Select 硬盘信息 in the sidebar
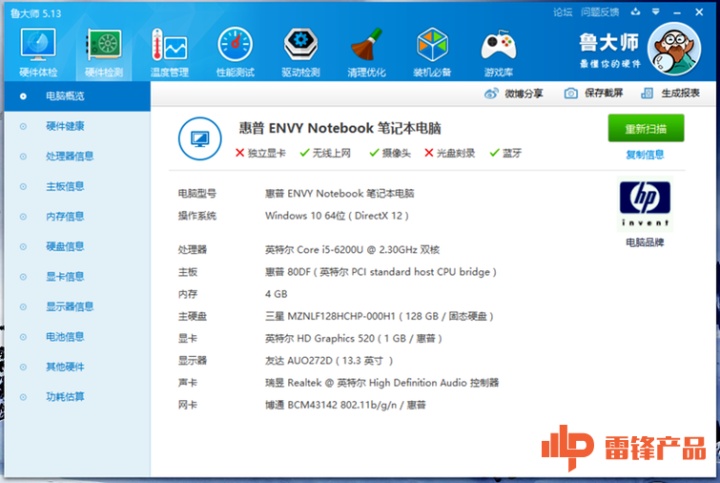The image size is (720, 483). point(77,247)
